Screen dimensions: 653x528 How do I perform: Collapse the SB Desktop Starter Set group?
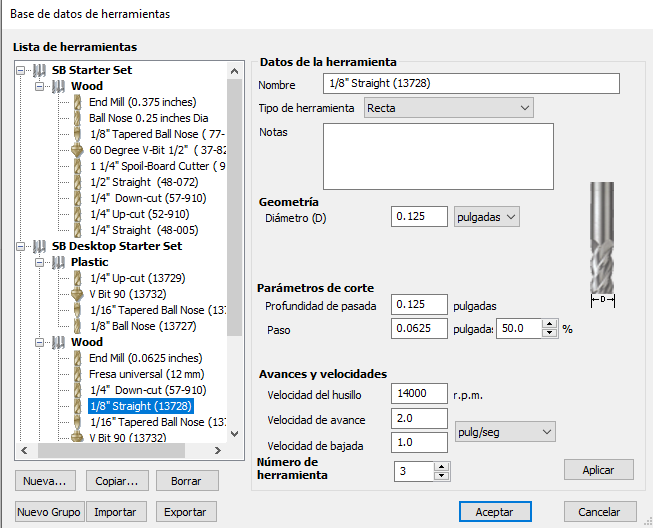click(x=20, y=247)
